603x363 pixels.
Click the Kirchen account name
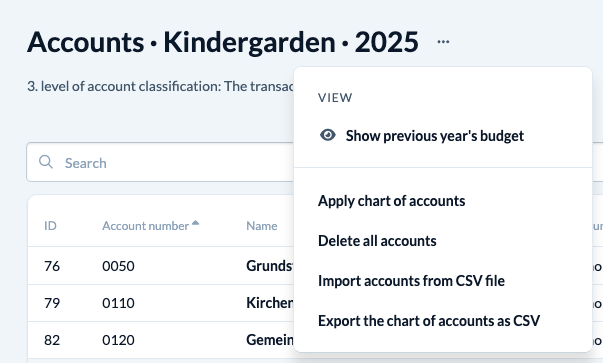(x=270, y=303)
